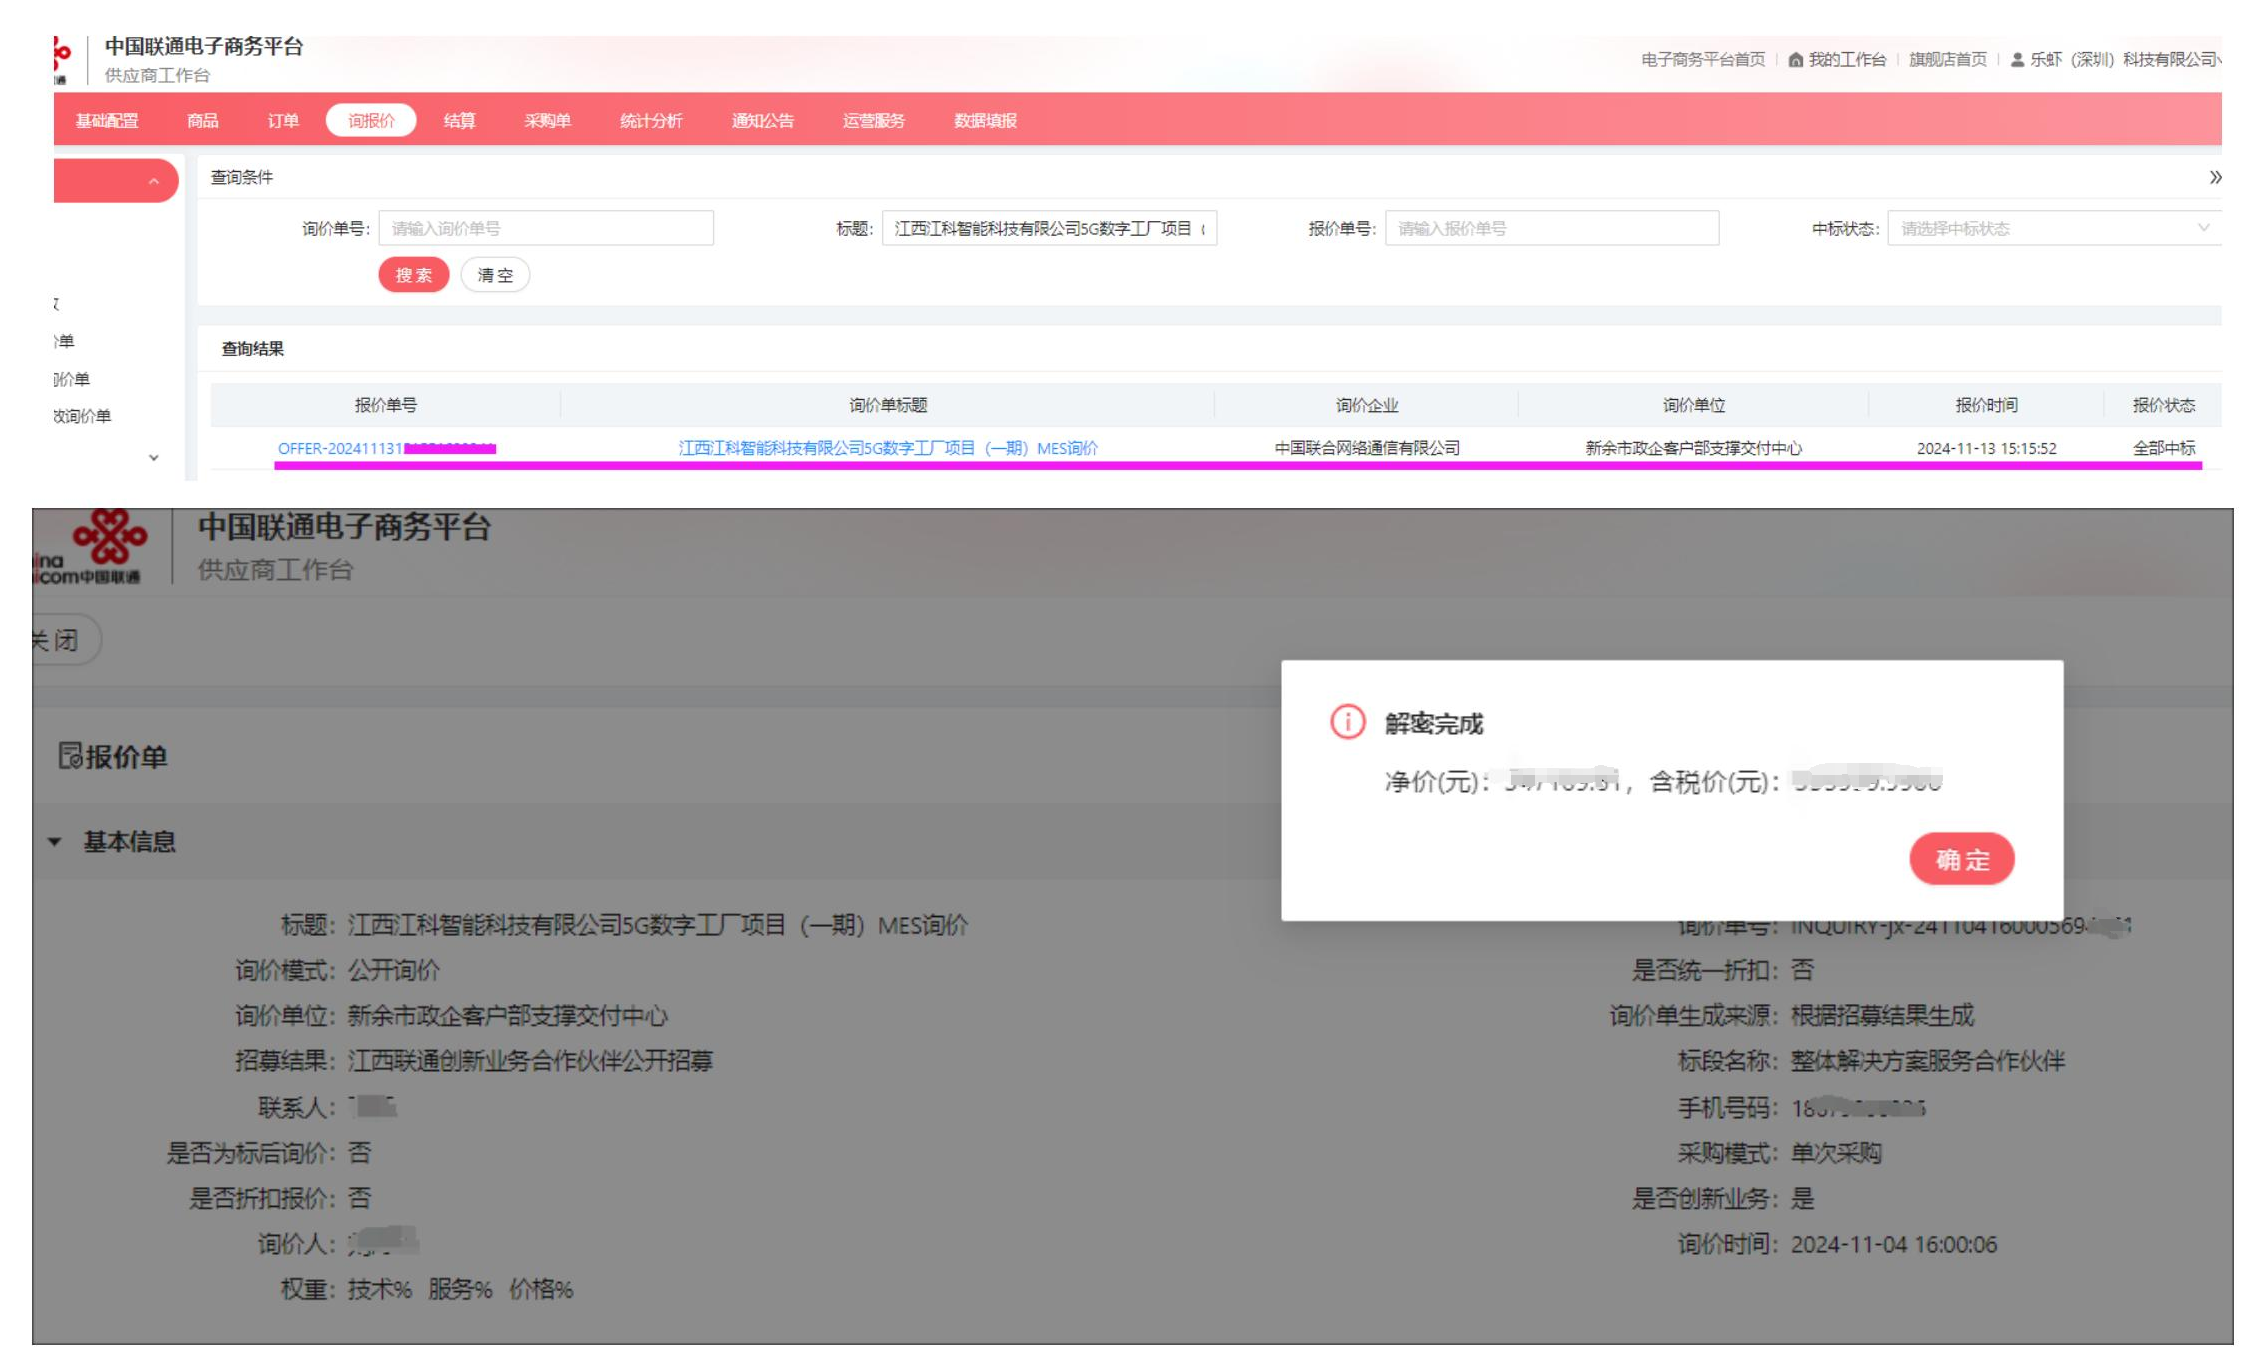This screenshot has height=1352, width=2245.
Task: Collapse the 基本信息 section triangle
Action: [55, 842]
